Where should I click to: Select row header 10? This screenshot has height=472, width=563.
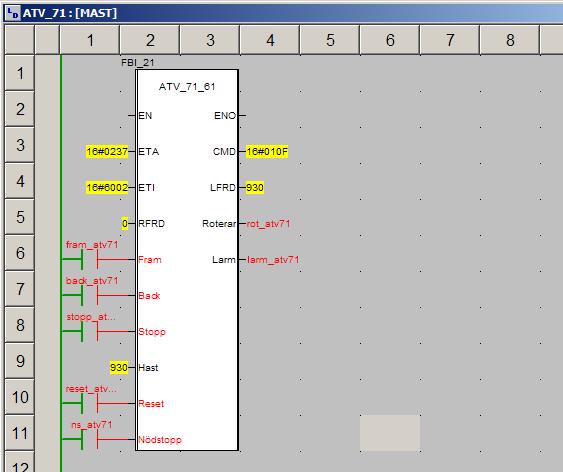pos(20,397)
